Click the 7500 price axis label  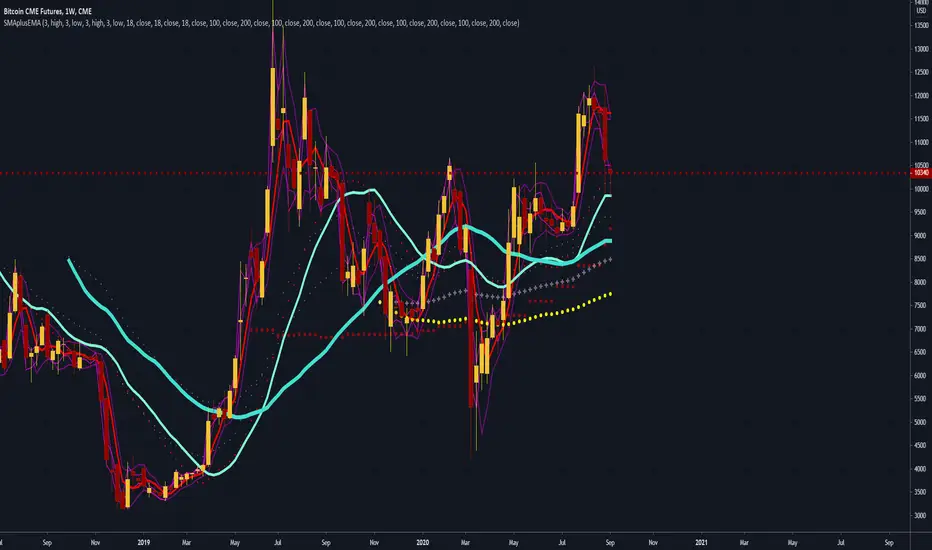pyautogui.click(x=921, y=306)
